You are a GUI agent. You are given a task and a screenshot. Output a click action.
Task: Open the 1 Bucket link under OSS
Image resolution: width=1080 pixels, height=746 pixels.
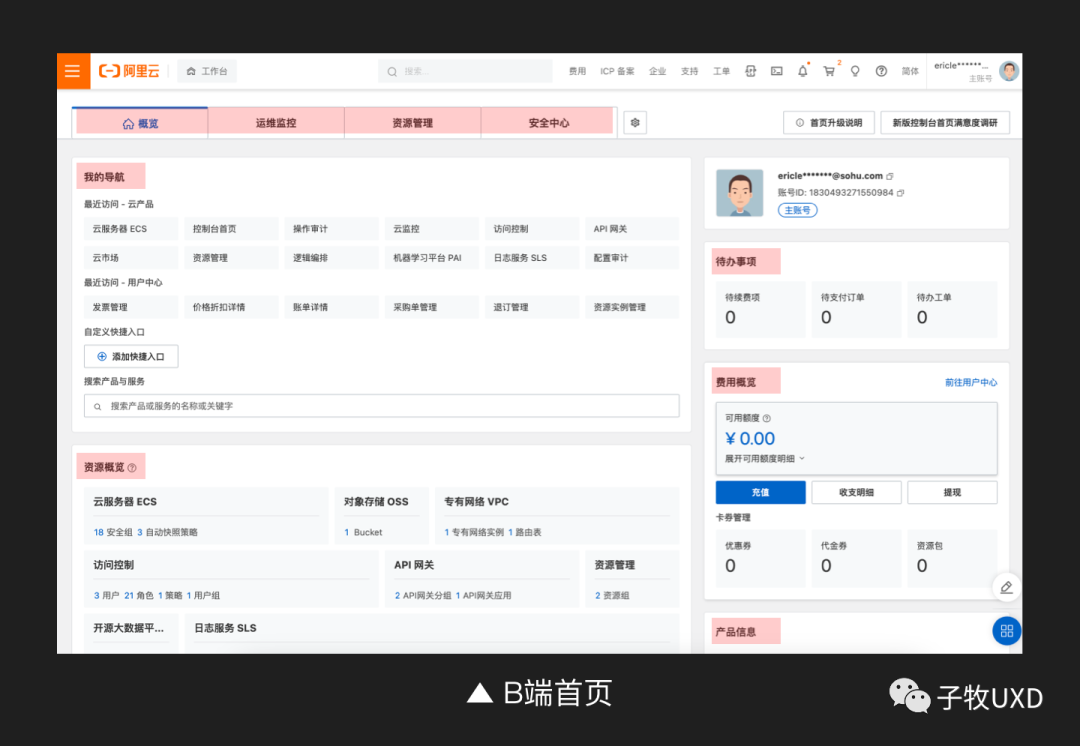(363, 532)
